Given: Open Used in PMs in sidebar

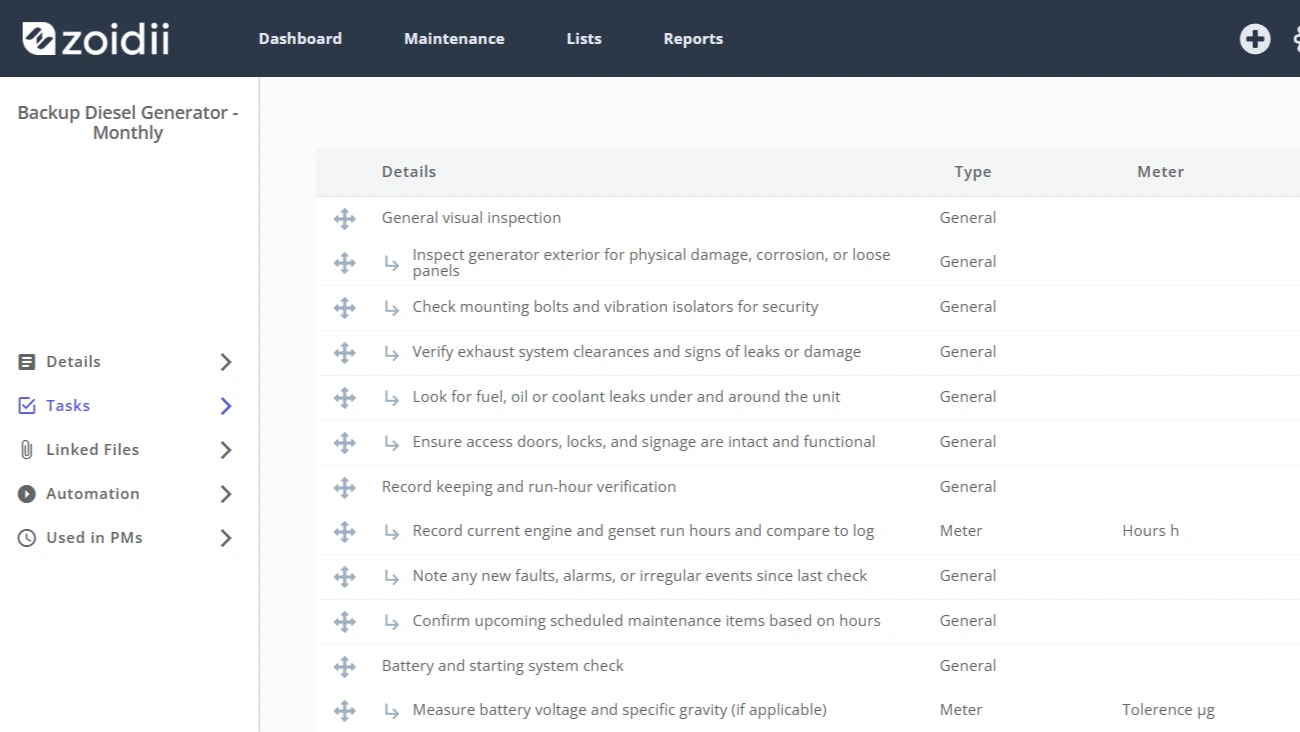Looking at the screenshot, I should point(94,538).
